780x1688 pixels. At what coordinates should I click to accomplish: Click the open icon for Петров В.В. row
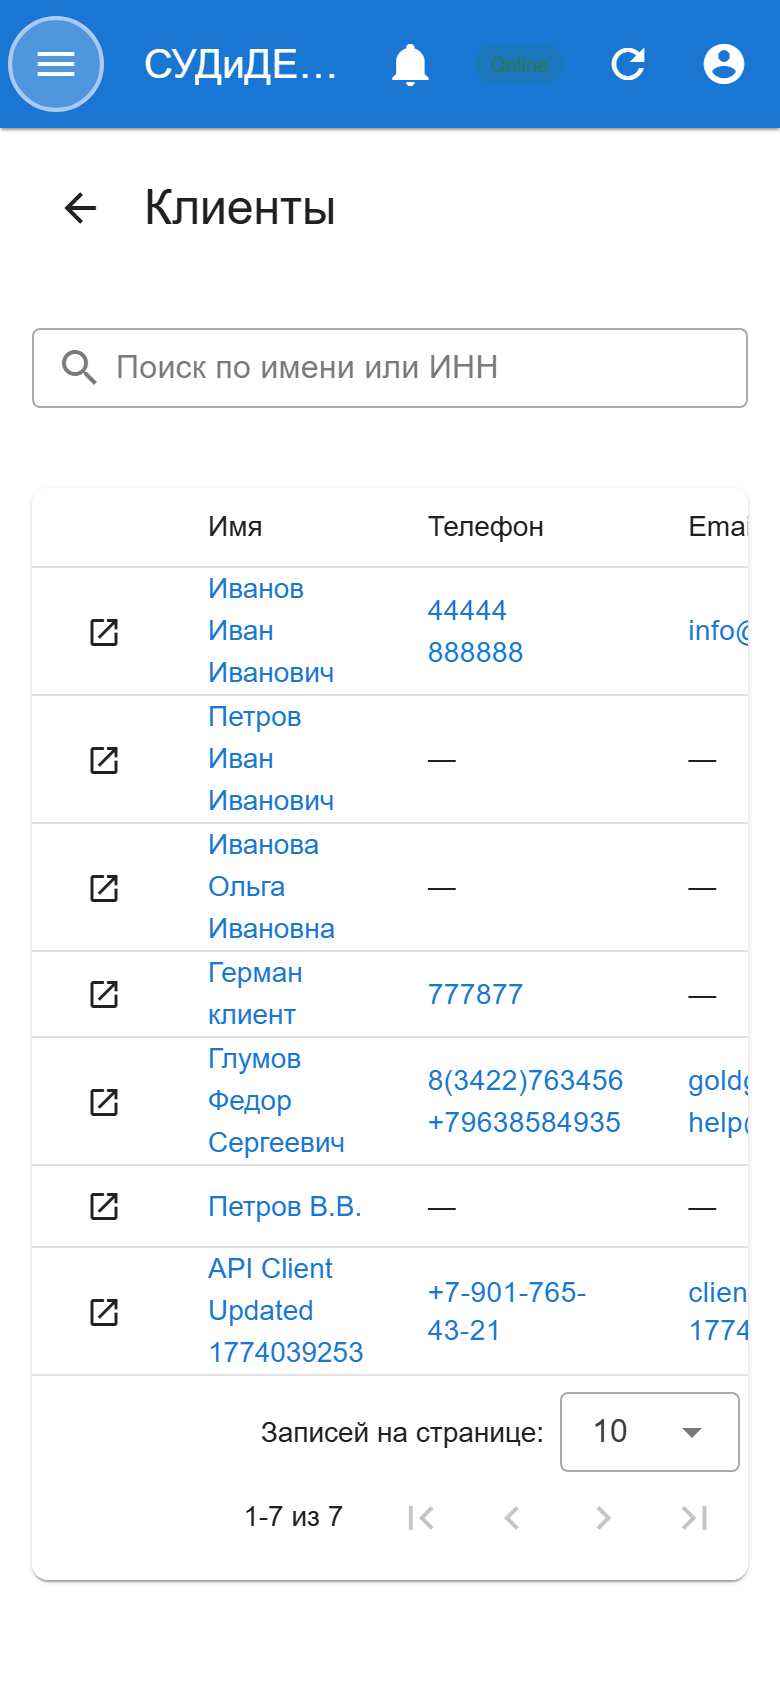[104, 1206]
